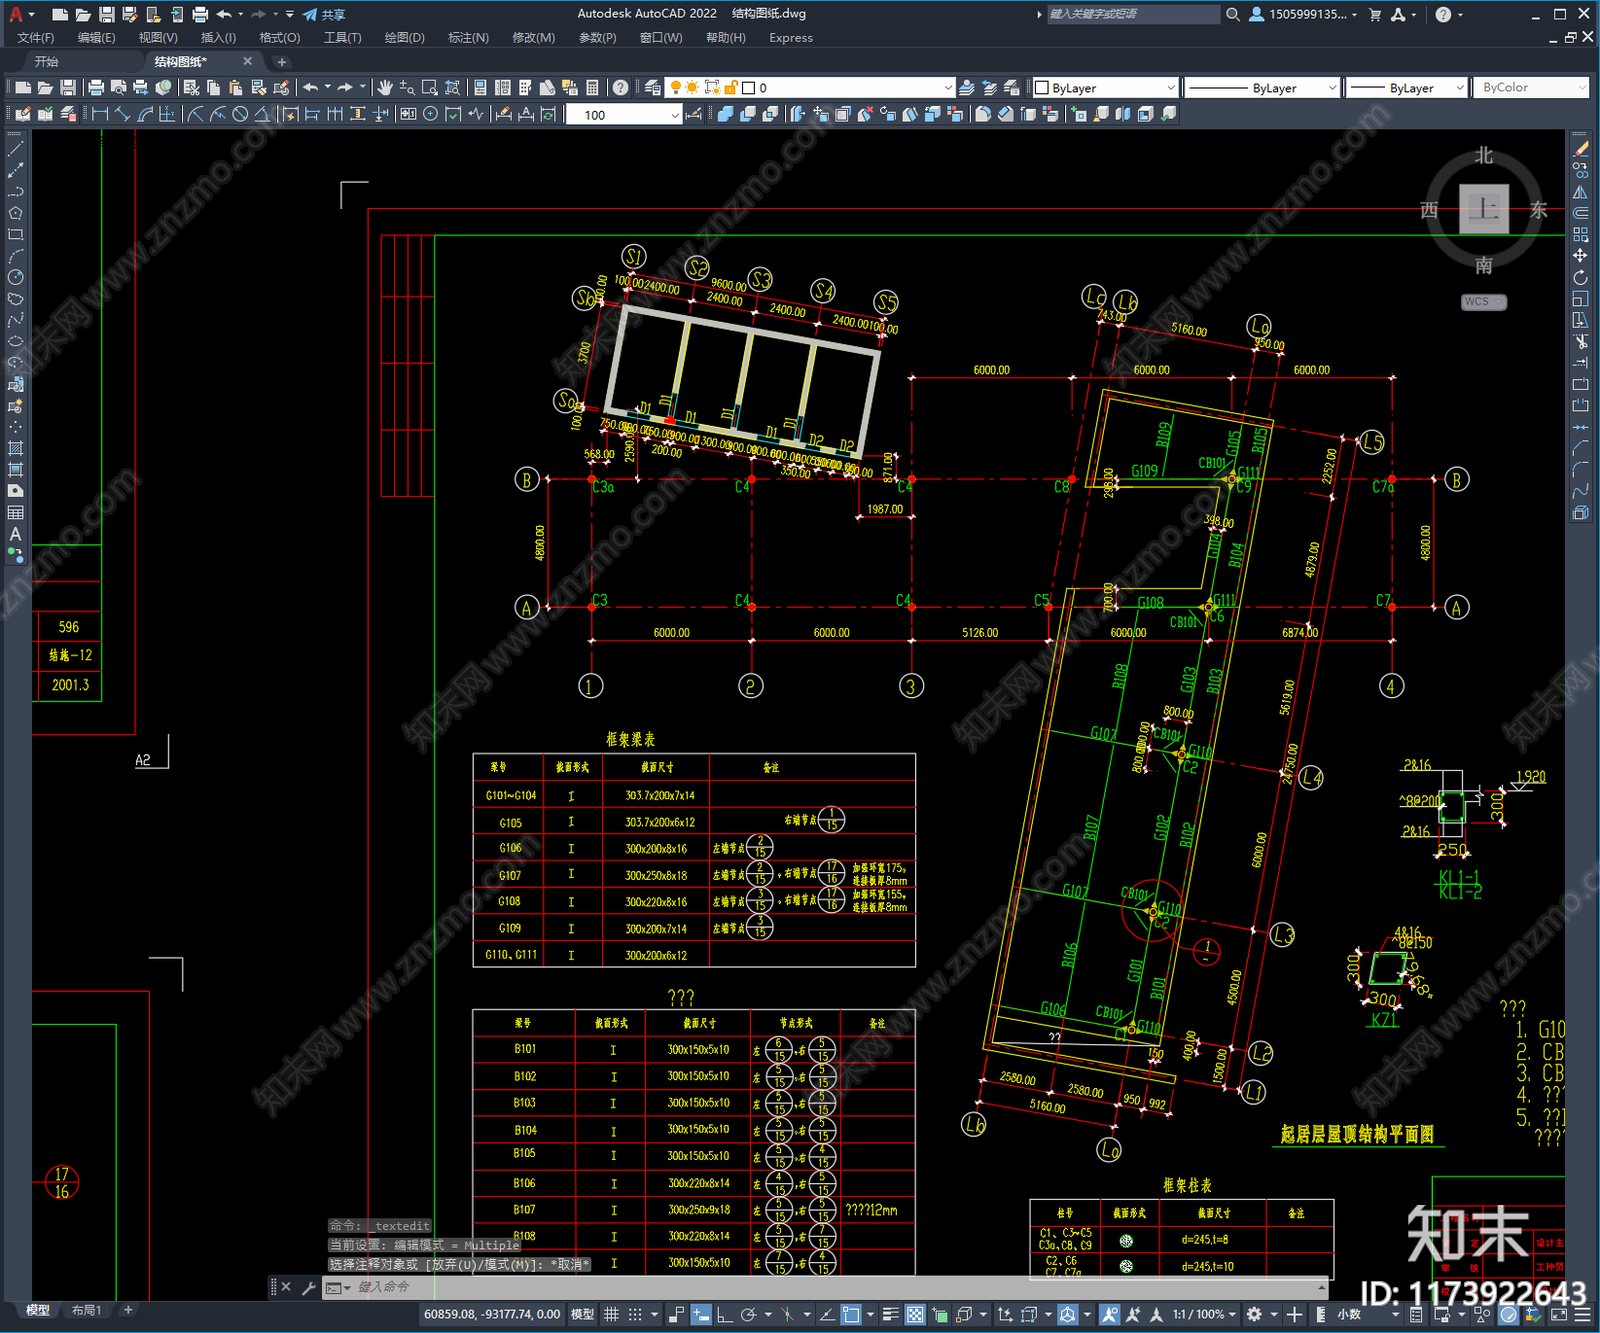Switch to the 开始 start tab
The width and height of the screenshot is (1600, 1333).
click(47, 62)
